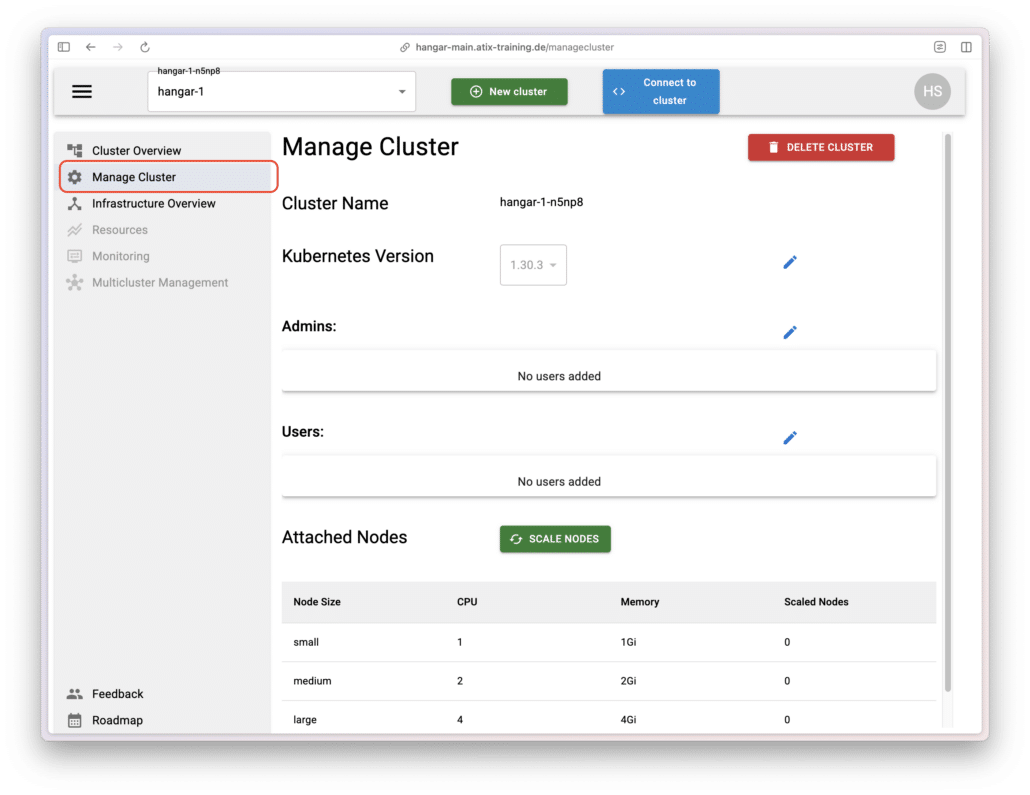Click the pencil icon beside Kubernetes Version
The width and height of the screenshot is (1030, 795).
(789, 262)
